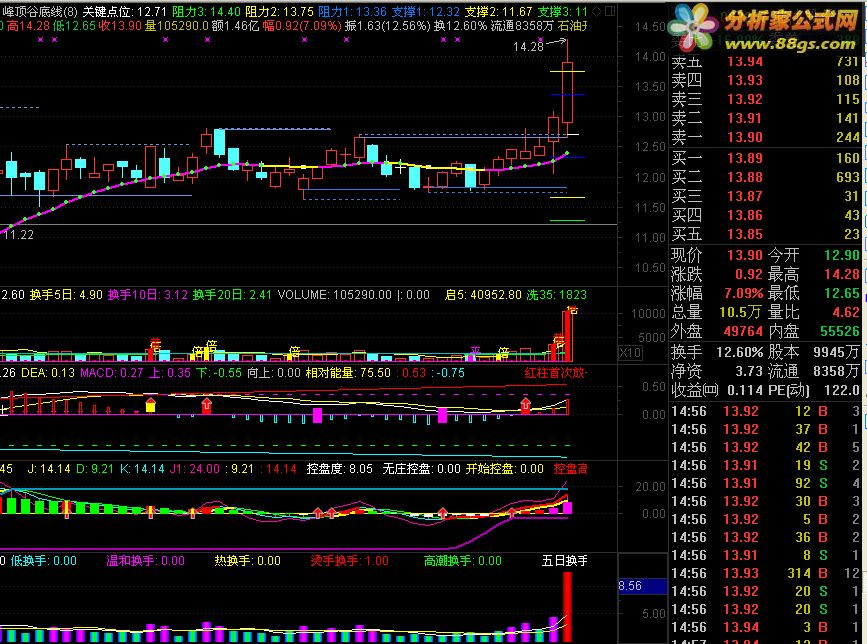Select the 13.93 trade tick with 314 B
This screenshot has width=867, height=644.
click(765, 573)
